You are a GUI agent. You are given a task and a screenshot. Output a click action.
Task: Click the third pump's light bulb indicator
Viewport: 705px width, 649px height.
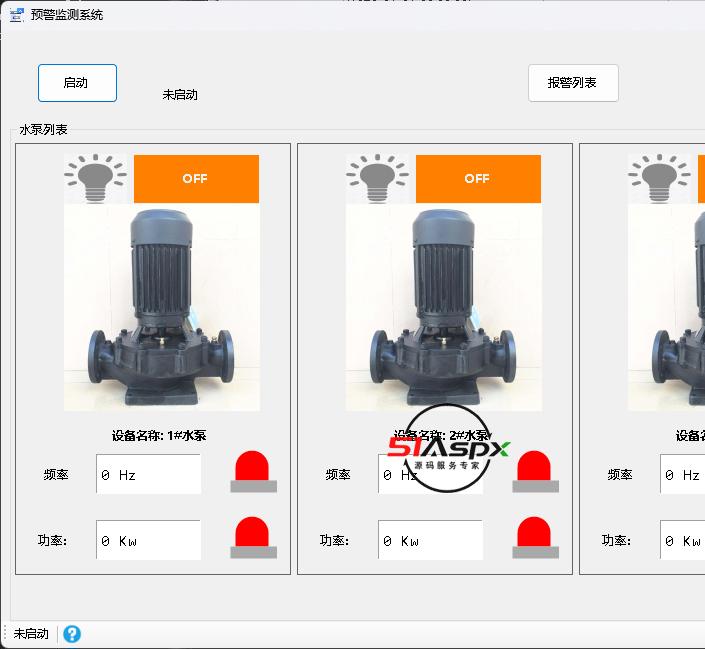(x=660, y=179)
